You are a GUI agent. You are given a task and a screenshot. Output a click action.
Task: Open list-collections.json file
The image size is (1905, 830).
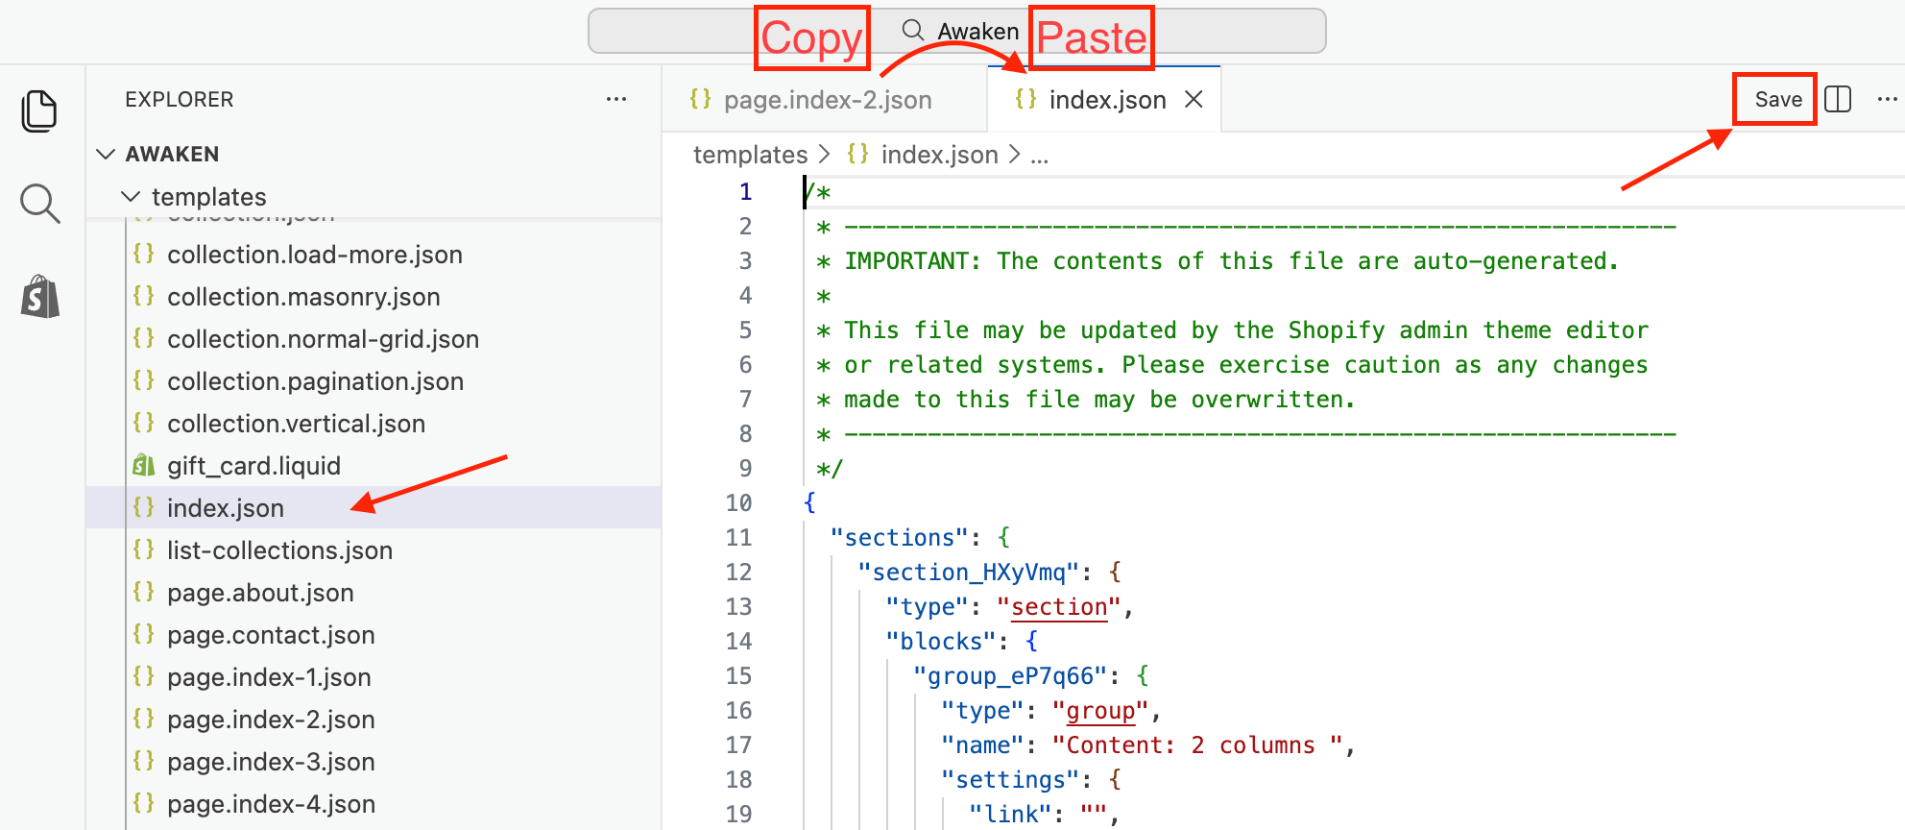[x=279, y=550]
